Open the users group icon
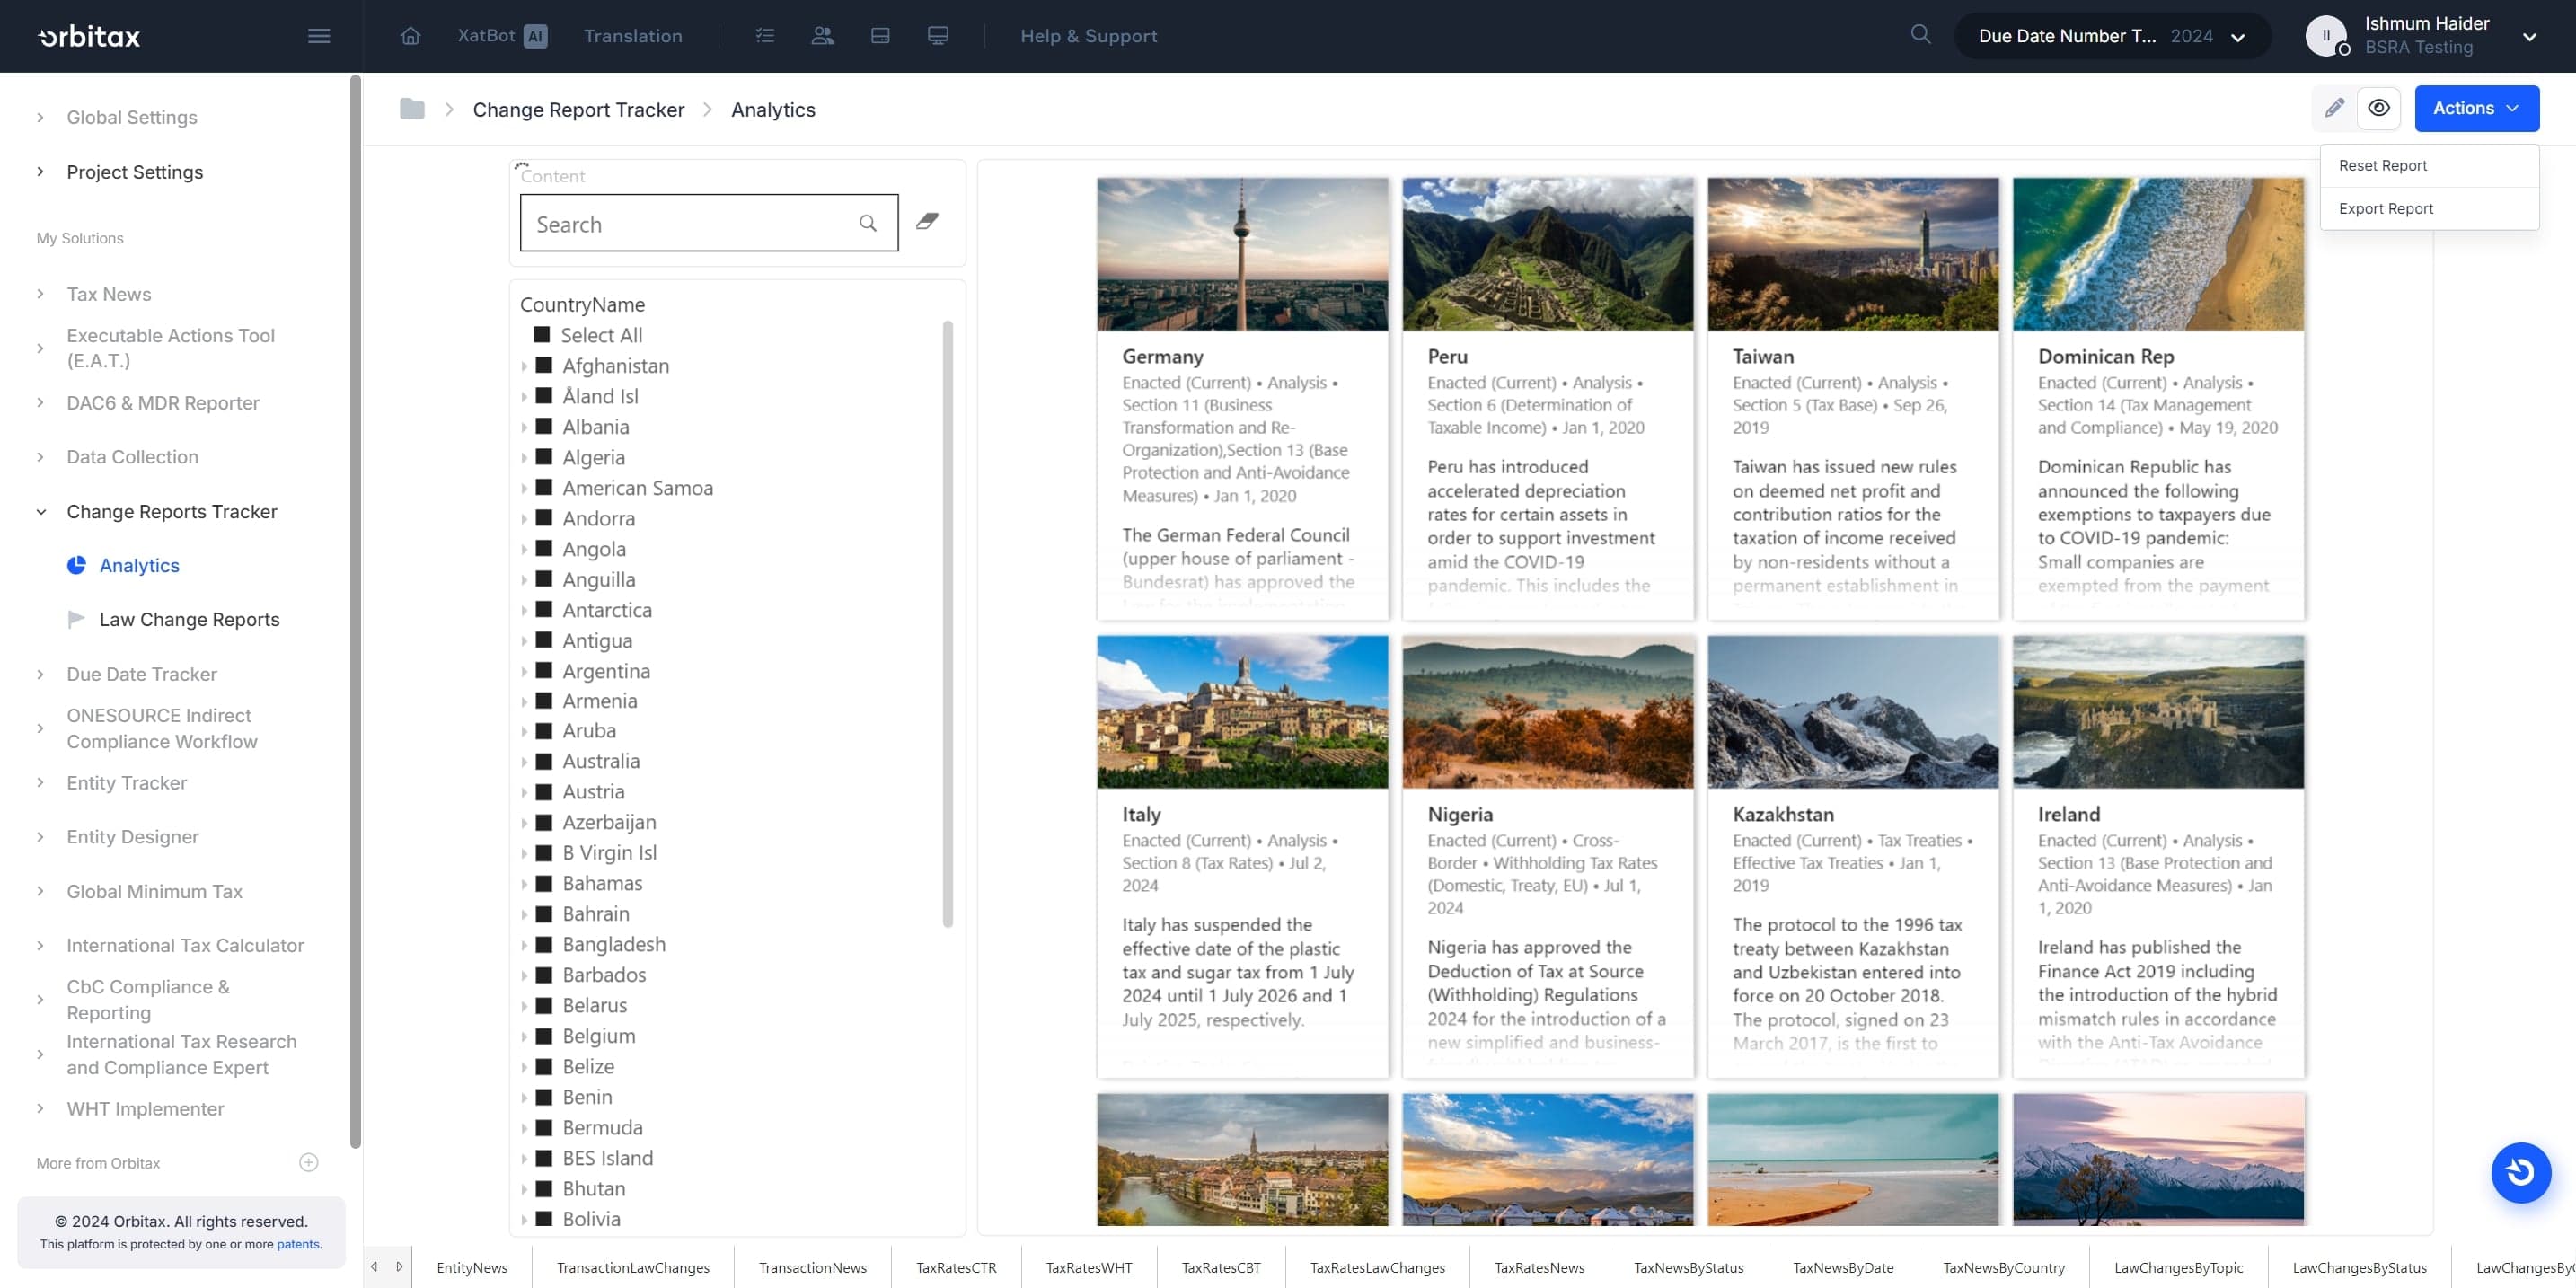 (x=822, y=36)
